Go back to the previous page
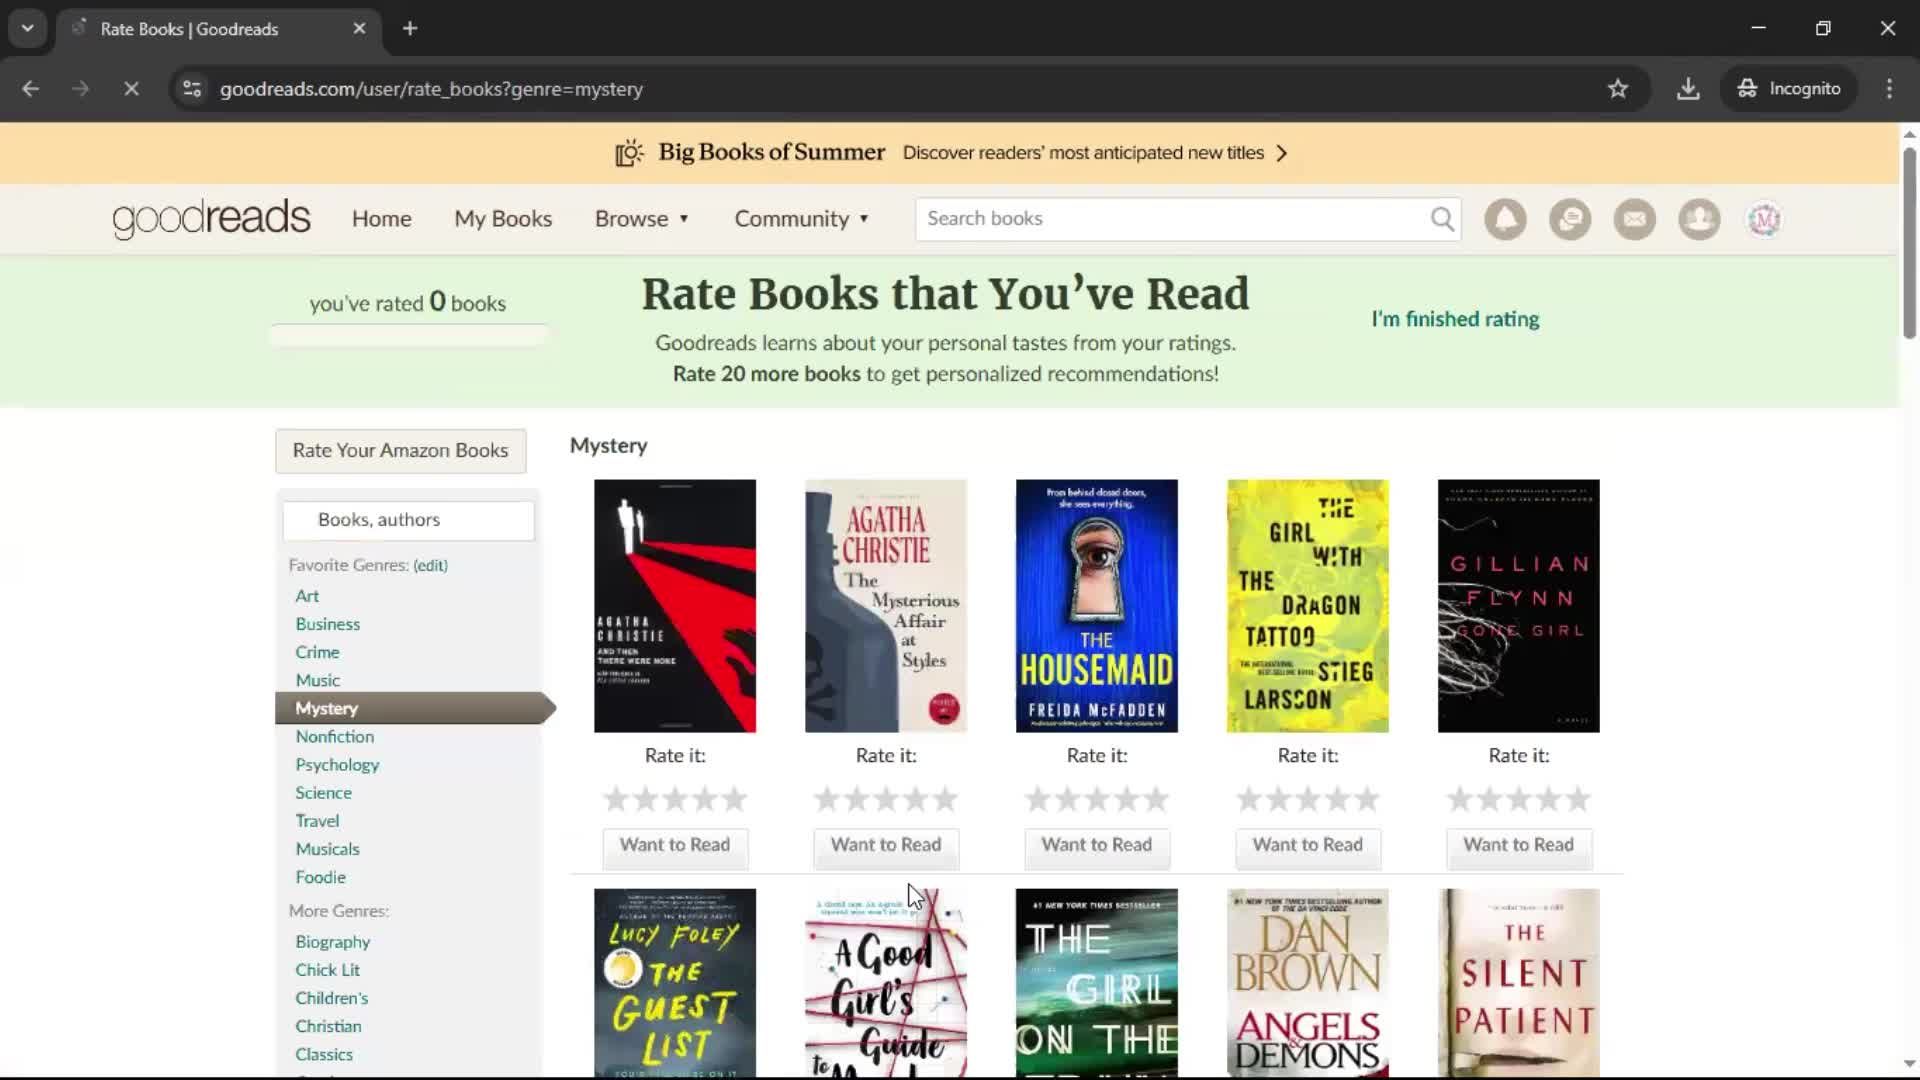This screenshot has height=1080, width=1920. pos(31,89)
